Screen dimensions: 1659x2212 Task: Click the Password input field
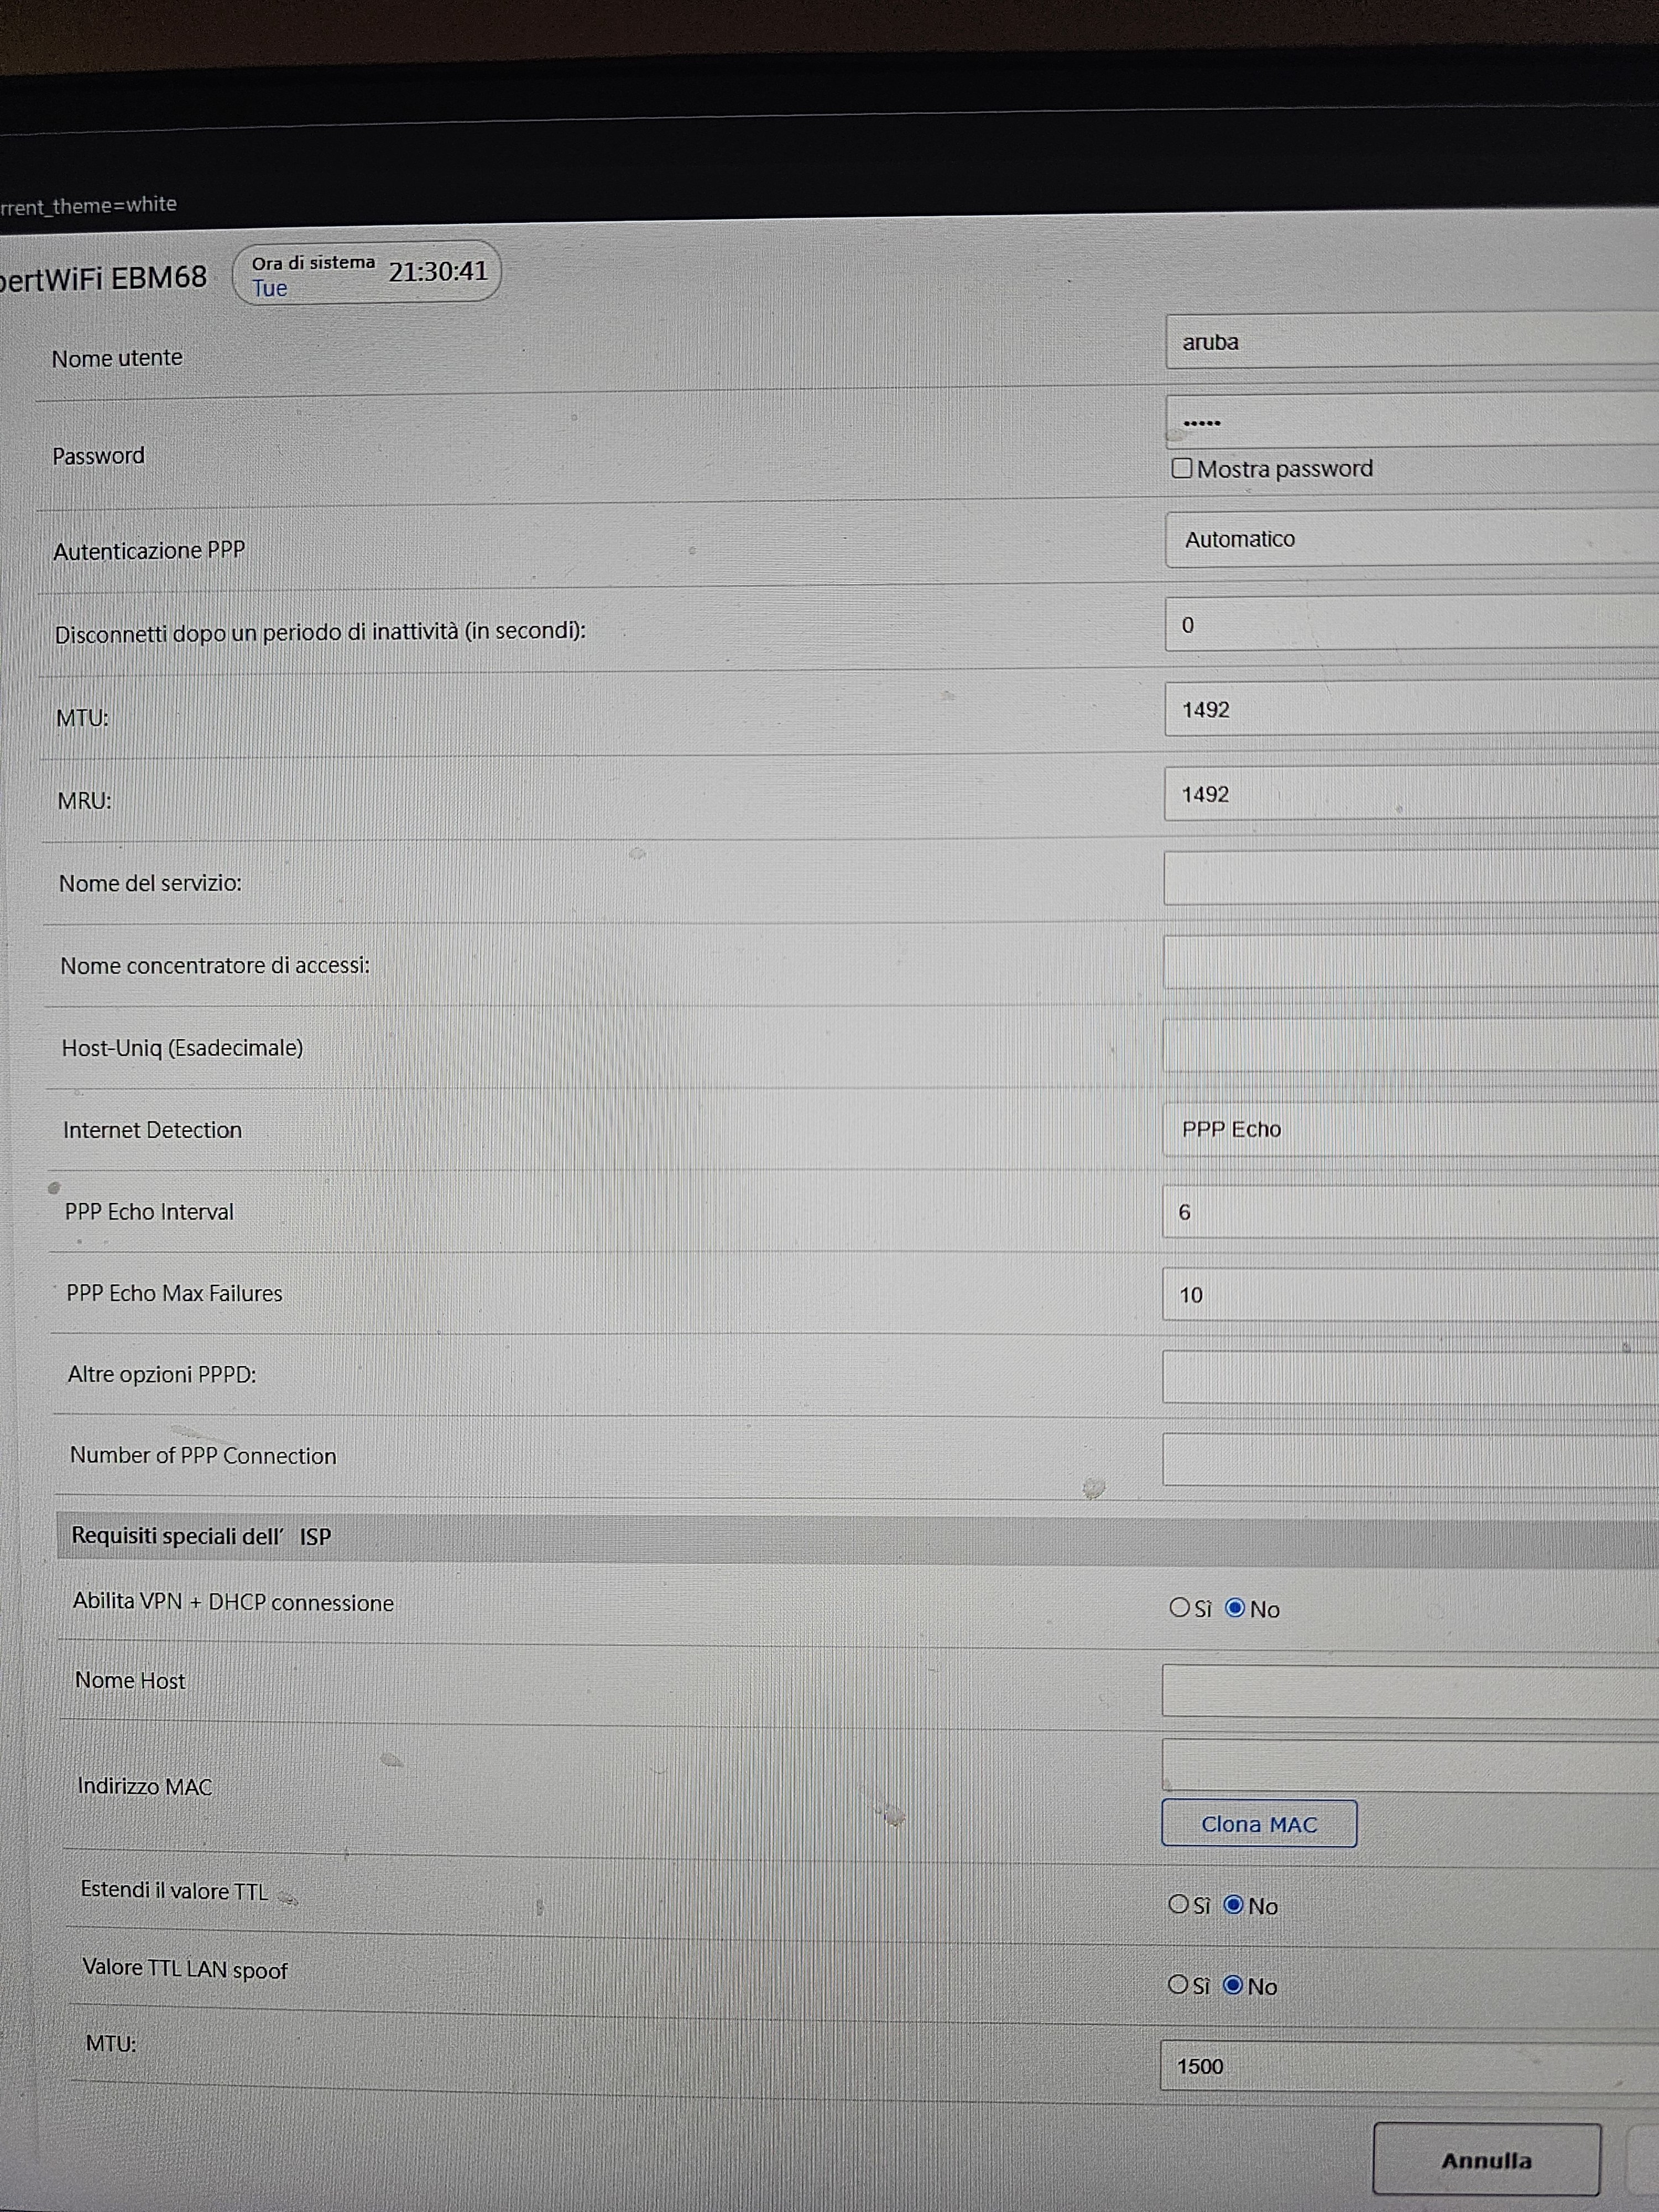(1410, 421)
